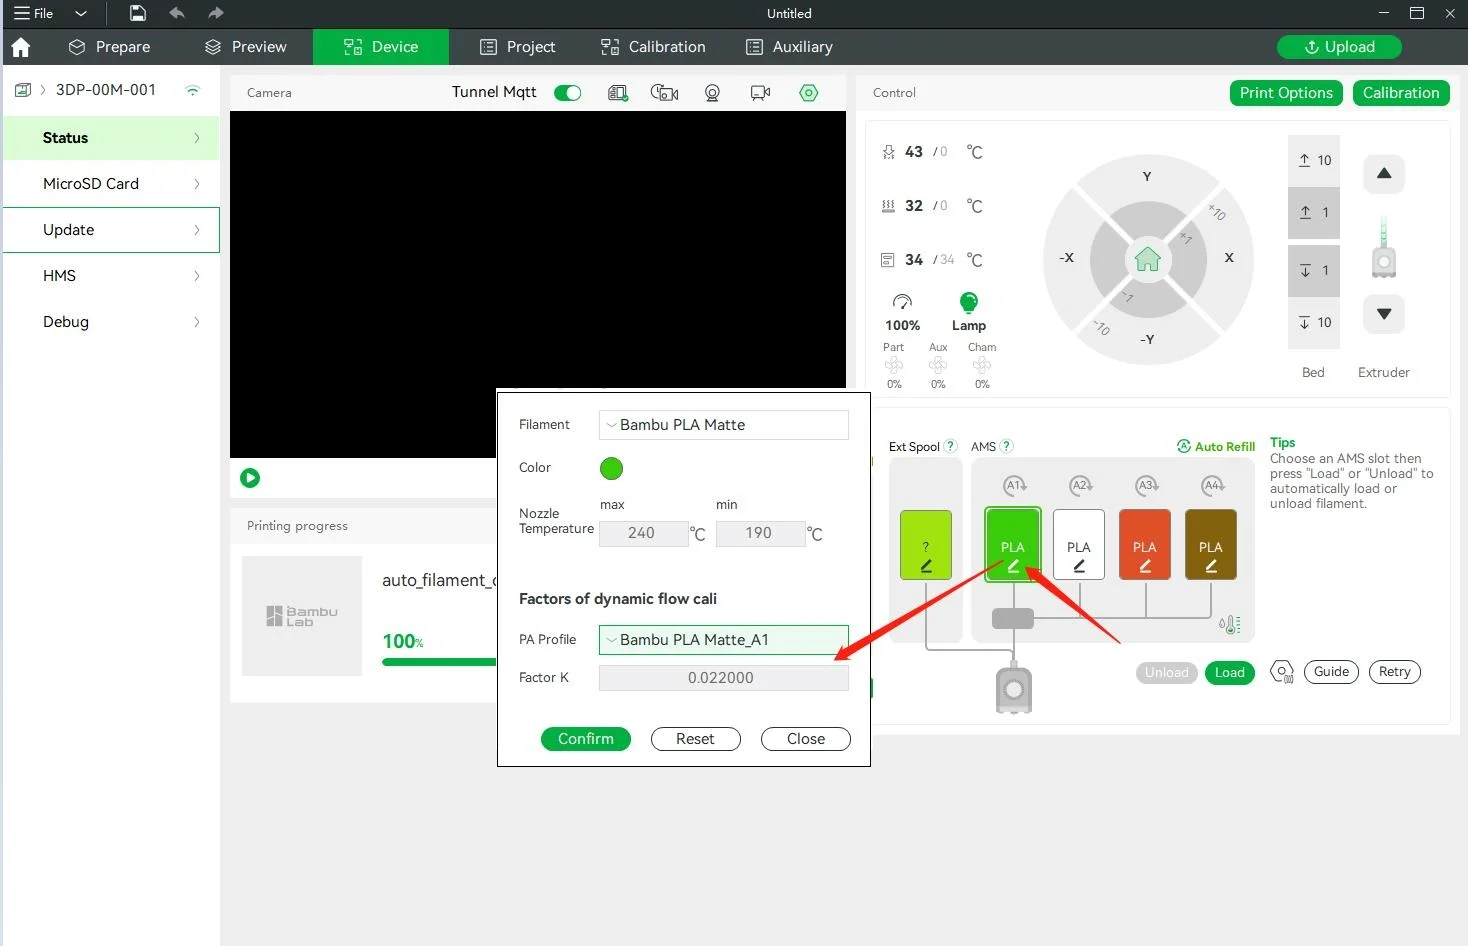The height and width of the screenshot is (946, 1468).
Task: Move extruder down with the down arrow
Action: coord(1384,314)
